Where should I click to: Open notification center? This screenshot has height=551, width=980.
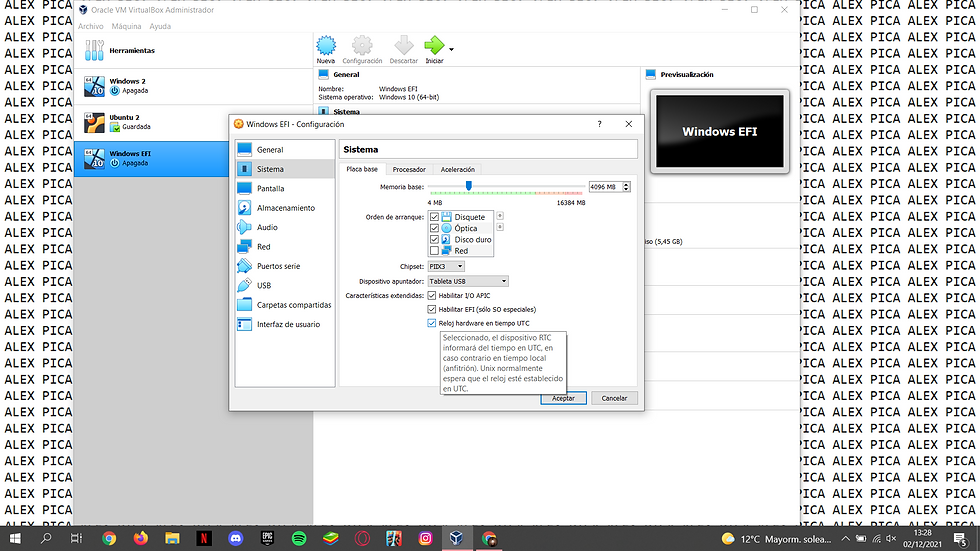[x=961, y=539]
